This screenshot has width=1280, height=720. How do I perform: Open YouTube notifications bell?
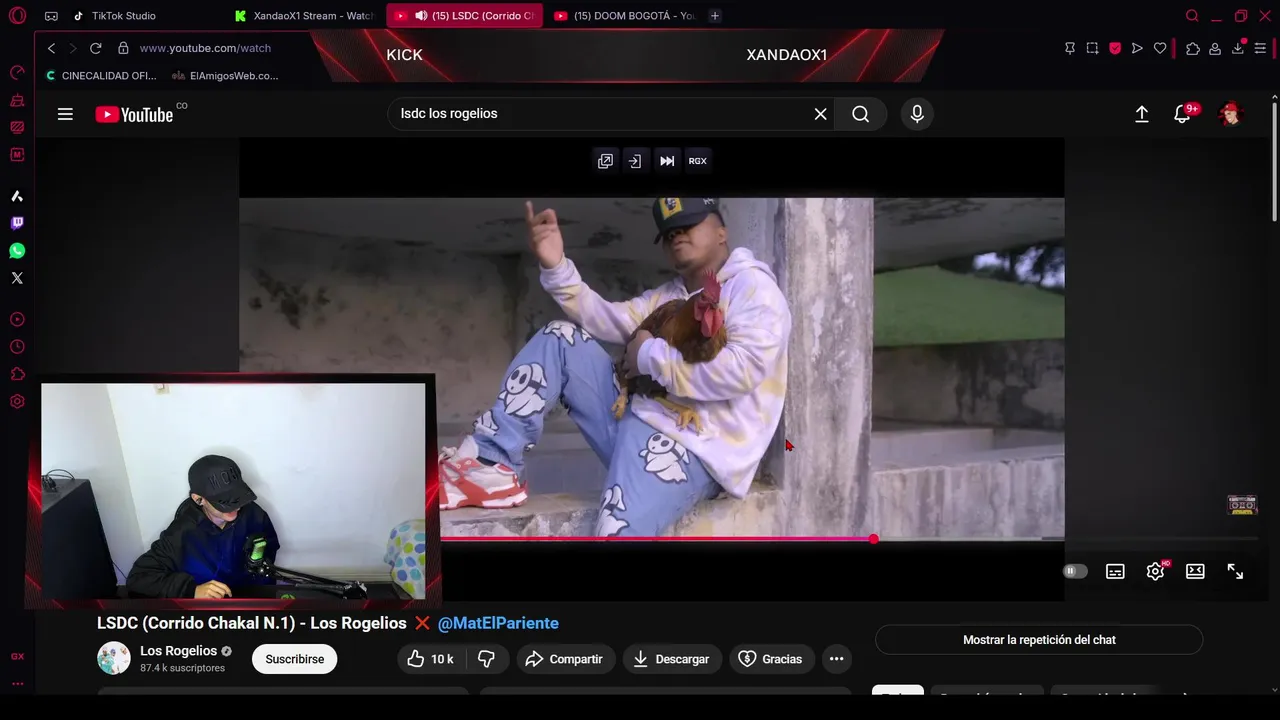(1183, 114)
